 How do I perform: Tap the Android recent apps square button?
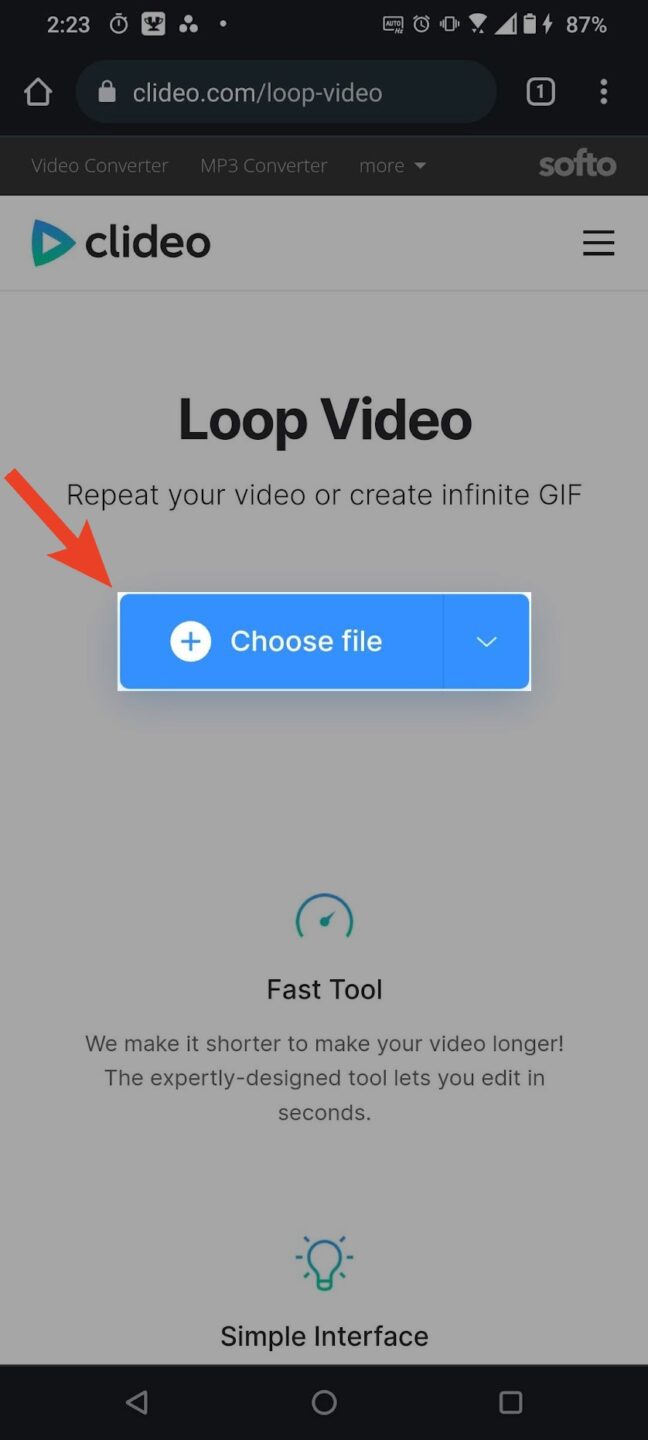click(510, 1402)
